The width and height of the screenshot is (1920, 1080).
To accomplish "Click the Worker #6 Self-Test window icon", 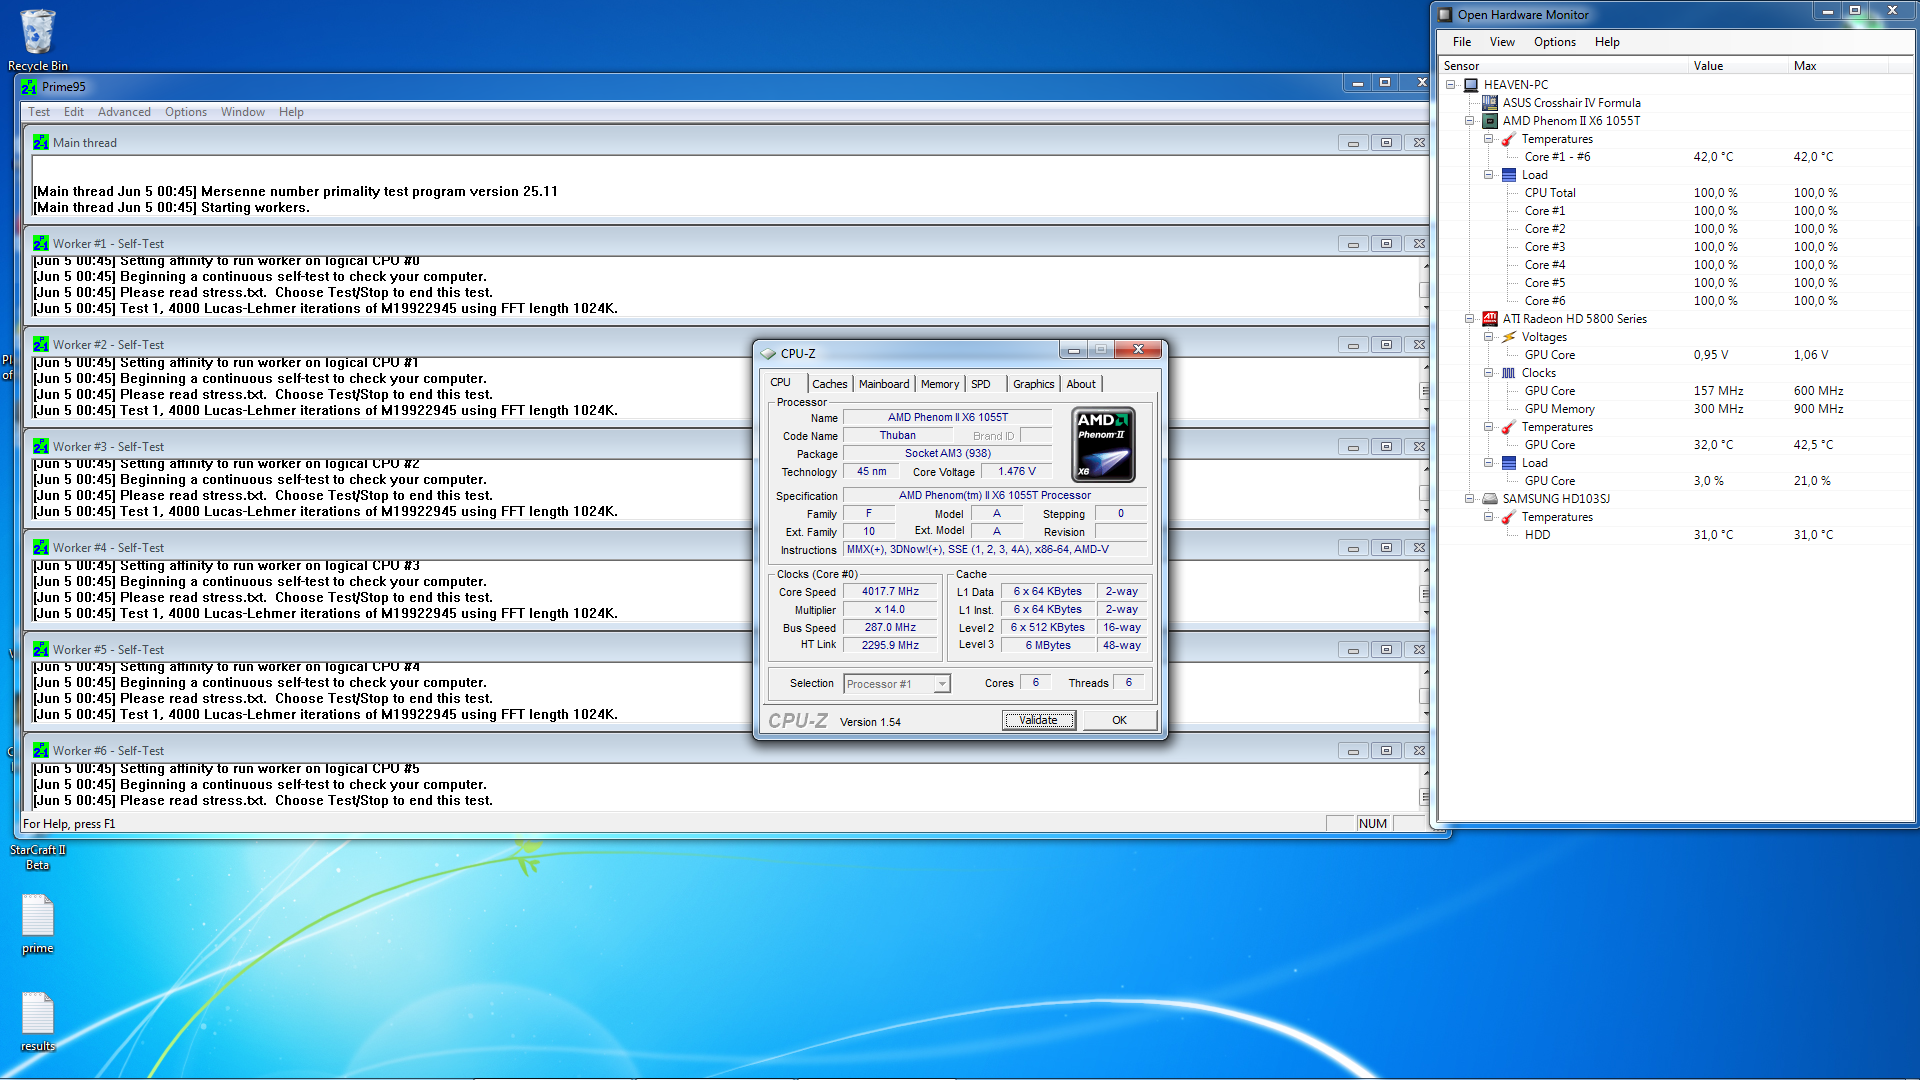I will pyautogui.click(x=41, y=751).
